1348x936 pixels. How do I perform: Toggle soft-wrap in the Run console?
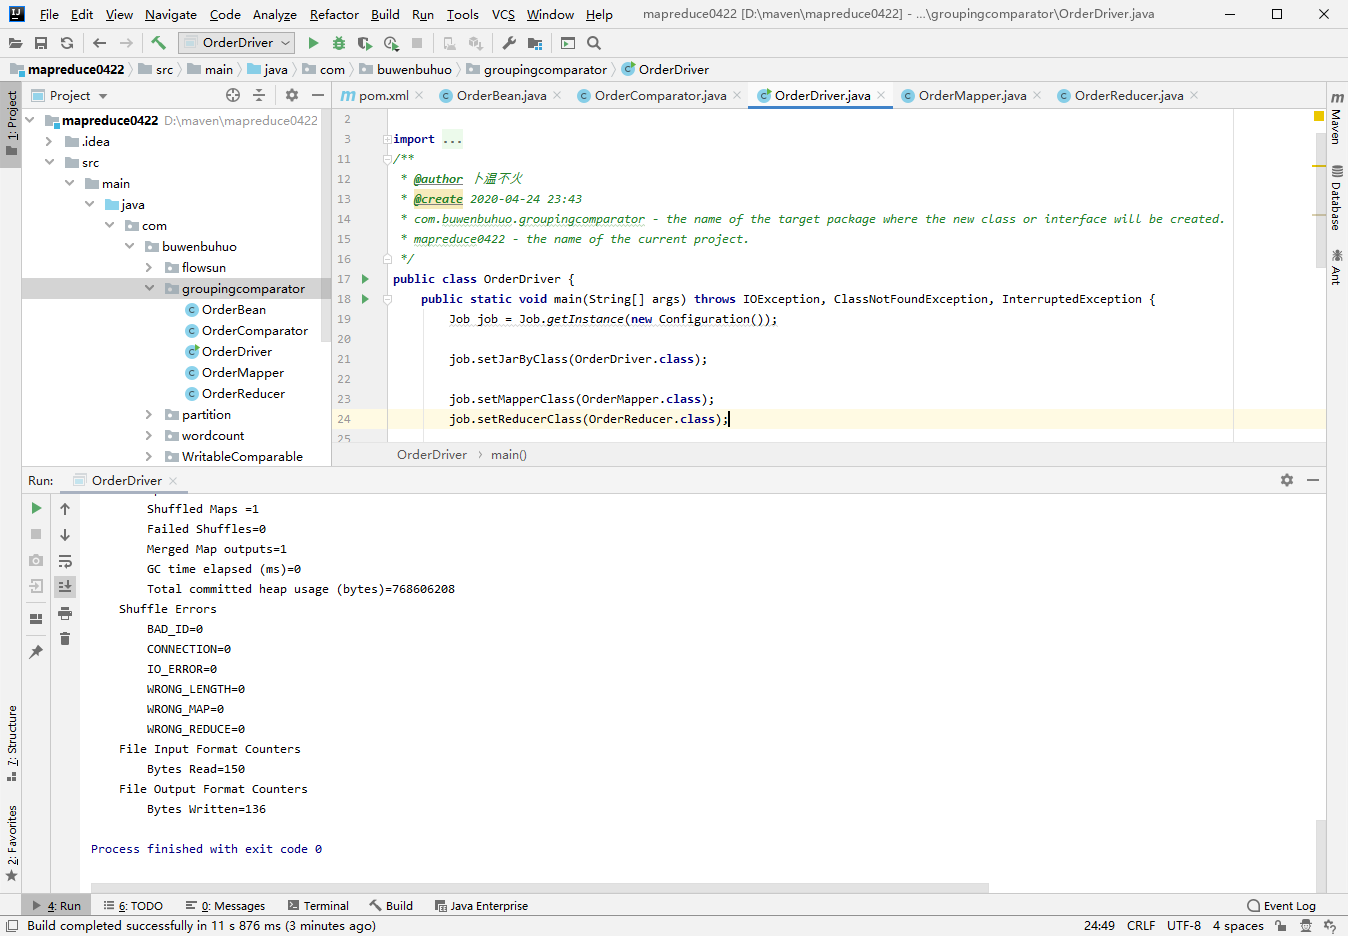[65, 560]
